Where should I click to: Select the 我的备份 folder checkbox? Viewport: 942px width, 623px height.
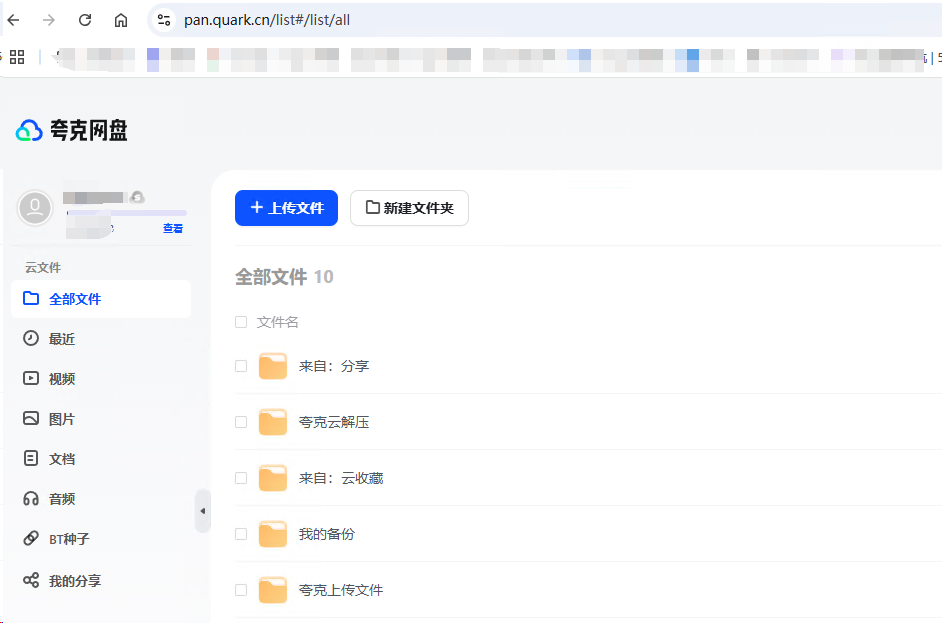click(x=241, y=534)
